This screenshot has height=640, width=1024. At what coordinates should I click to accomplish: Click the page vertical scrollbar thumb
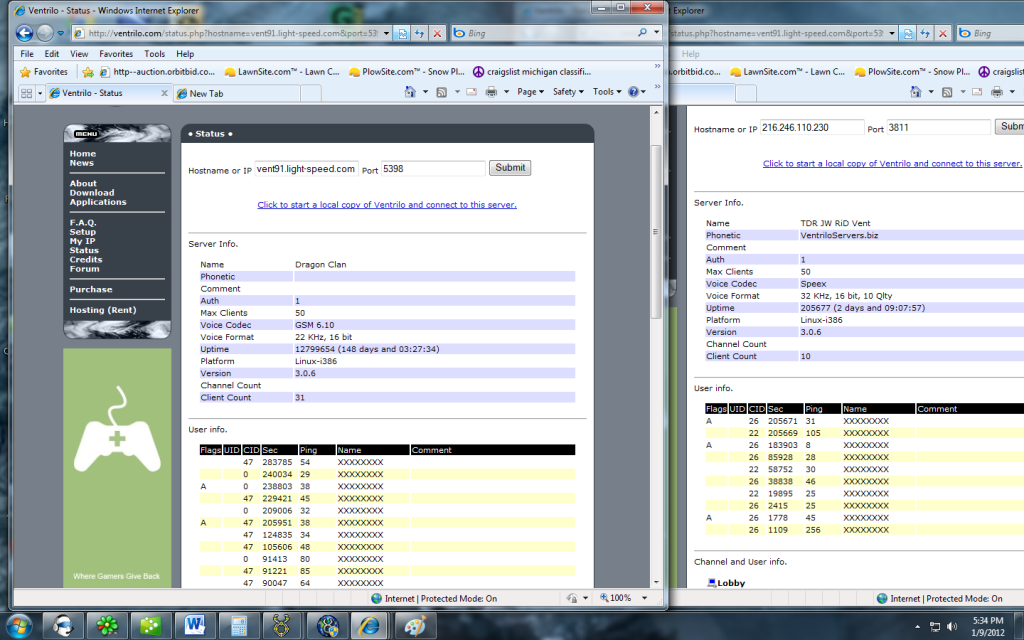click(x=656, y=232)
